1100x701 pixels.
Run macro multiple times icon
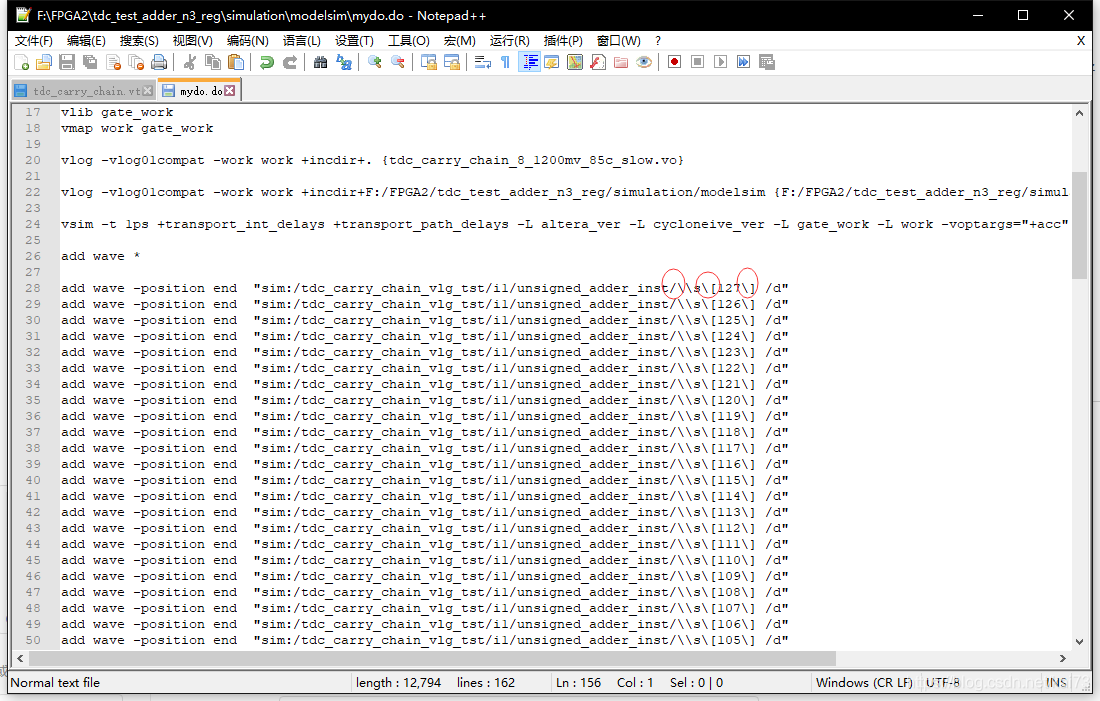coord(744,62)
